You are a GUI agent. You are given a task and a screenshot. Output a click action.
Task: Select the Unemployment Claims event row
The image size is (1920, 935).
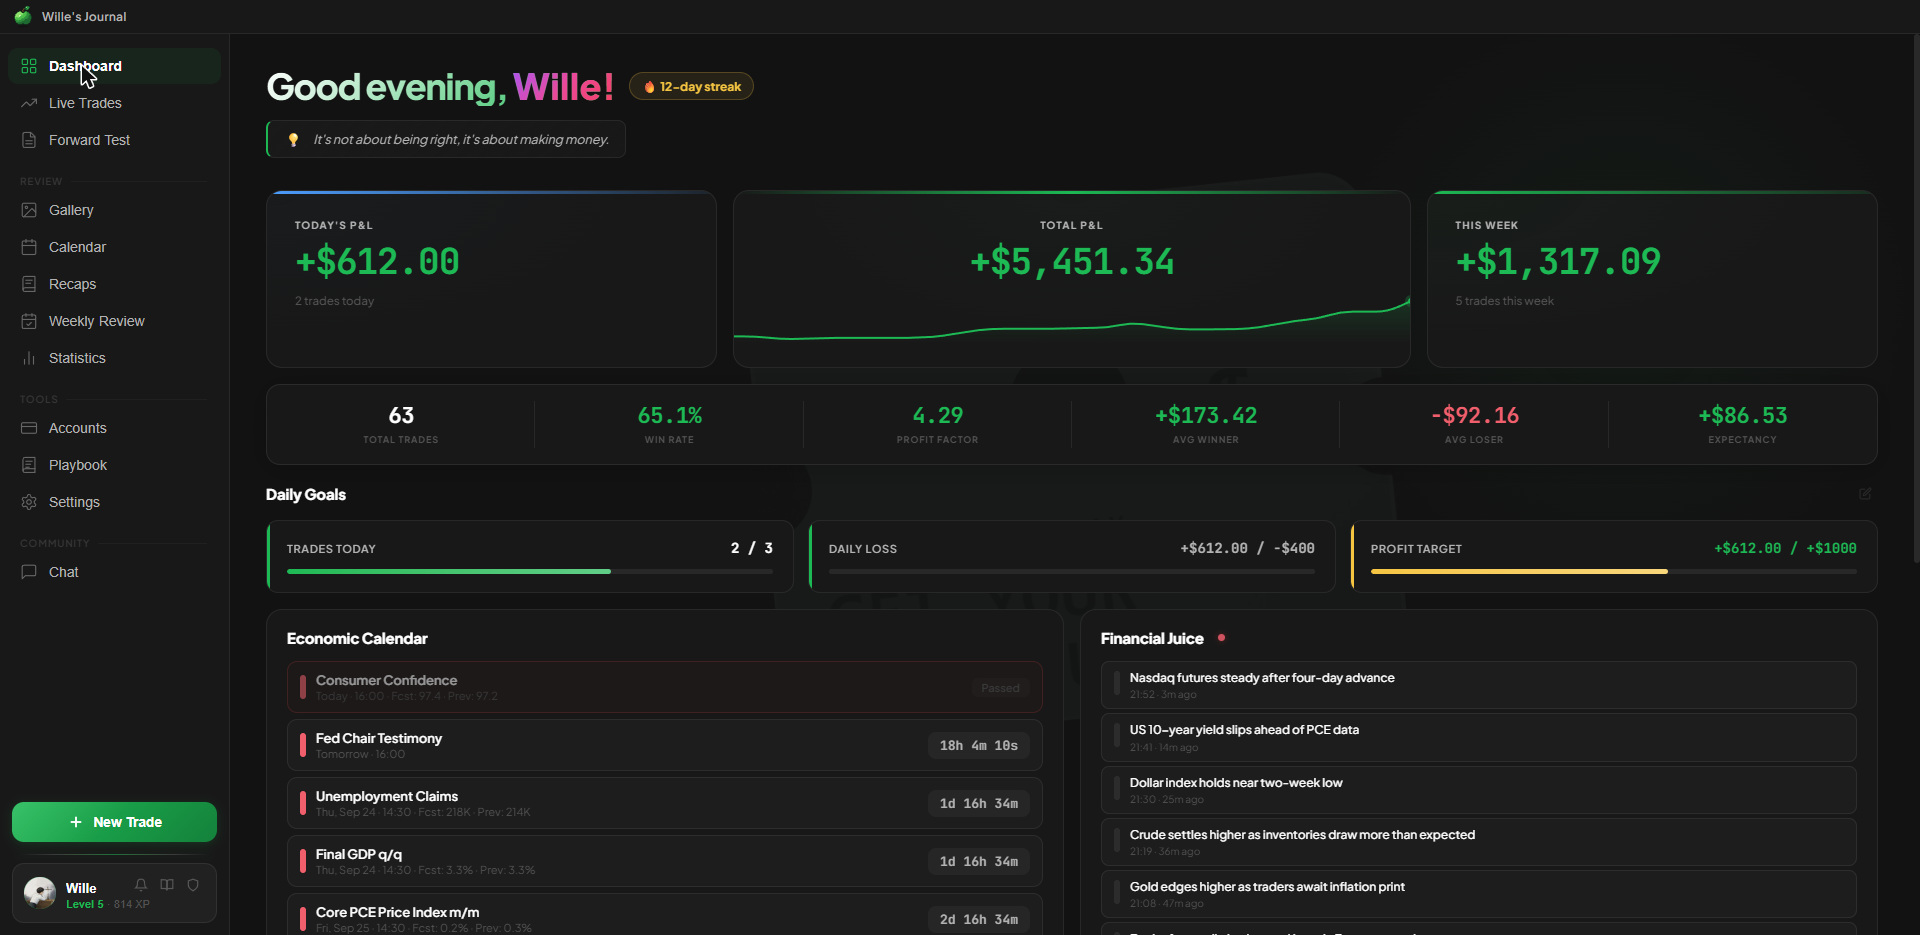(x=665, y=803)
